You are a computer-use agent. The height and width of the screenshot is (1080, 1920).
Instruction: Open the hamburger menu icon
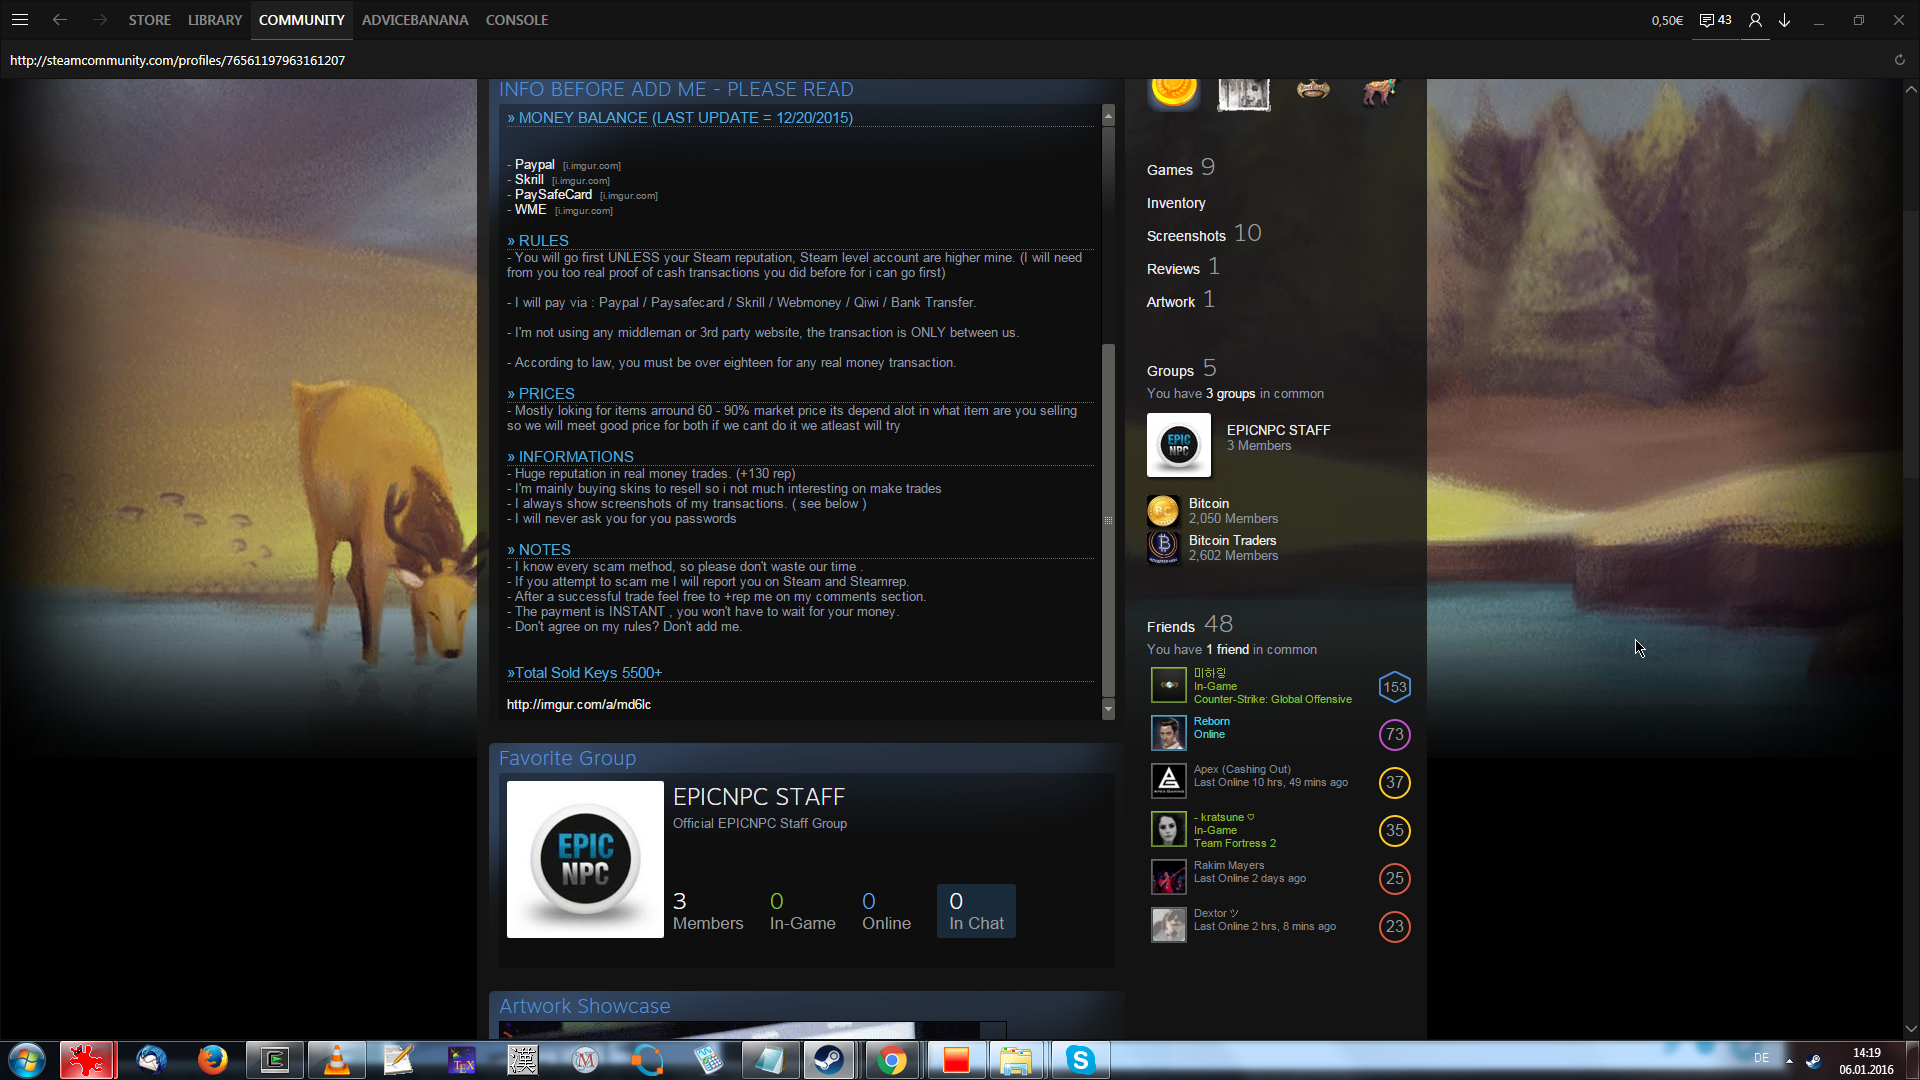19,20
